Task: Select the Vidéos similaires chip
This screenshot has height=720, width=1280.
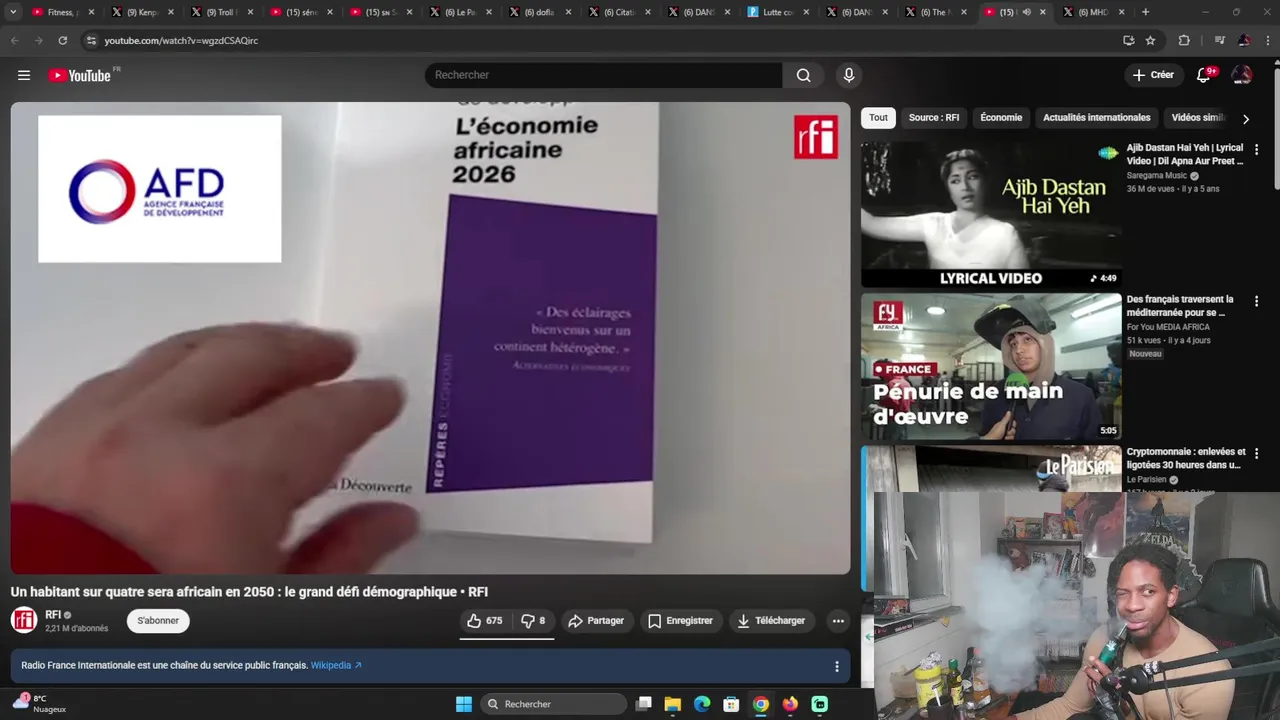Action: pyautogui.click(x=1198, y=118)
